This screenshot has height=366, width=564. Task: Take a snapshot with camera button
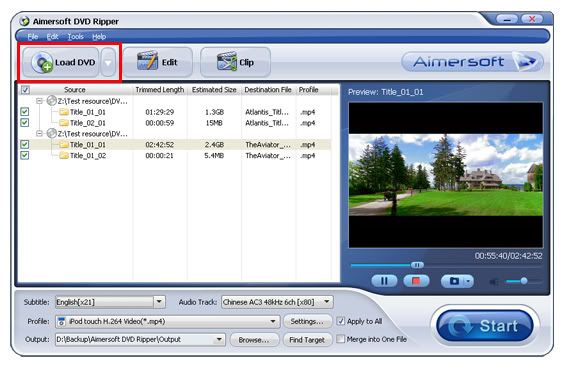coord(453,281)
